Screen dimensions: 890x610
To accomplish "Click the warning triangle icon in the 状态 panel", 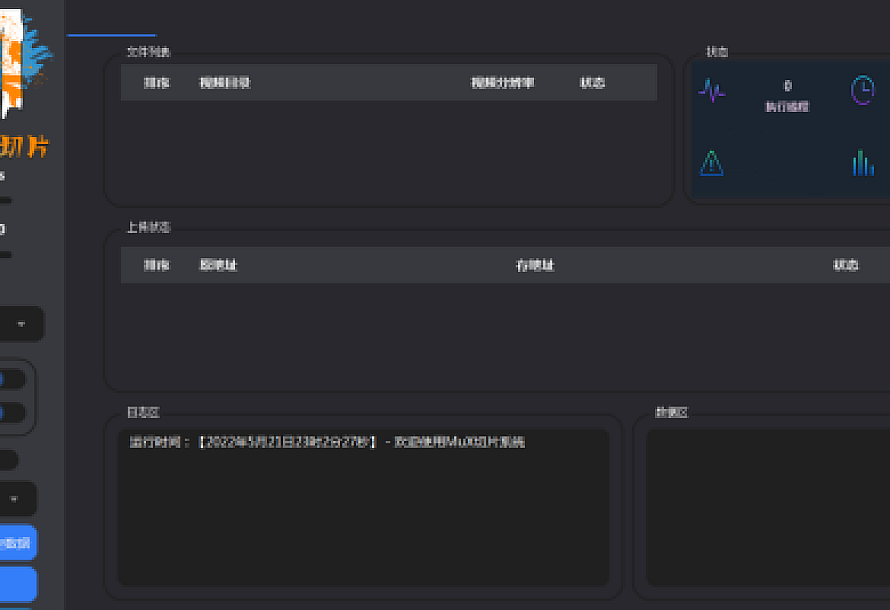I will pos(711,163).
